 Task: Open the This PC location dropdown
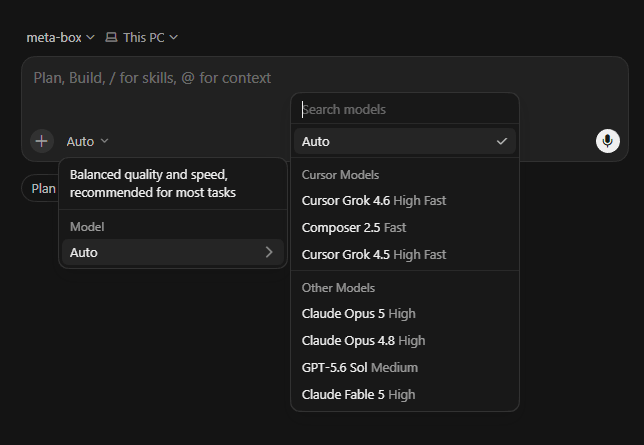point(142,37)
